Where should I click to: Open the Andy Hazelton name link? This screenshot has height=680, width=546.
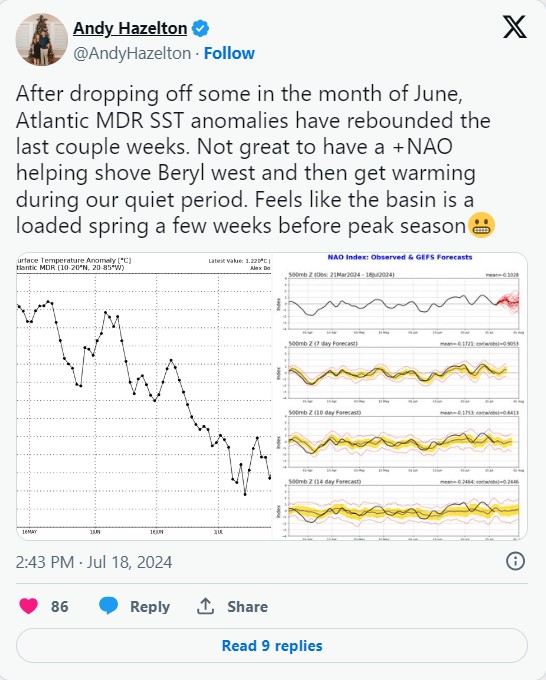tap(130, 29)
